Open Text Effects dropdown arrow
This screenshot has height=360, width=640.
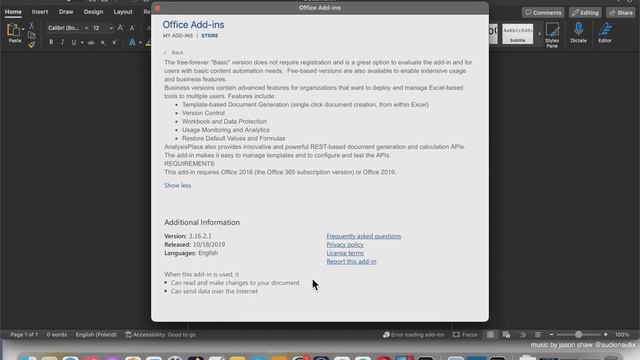tap(140, 42)
